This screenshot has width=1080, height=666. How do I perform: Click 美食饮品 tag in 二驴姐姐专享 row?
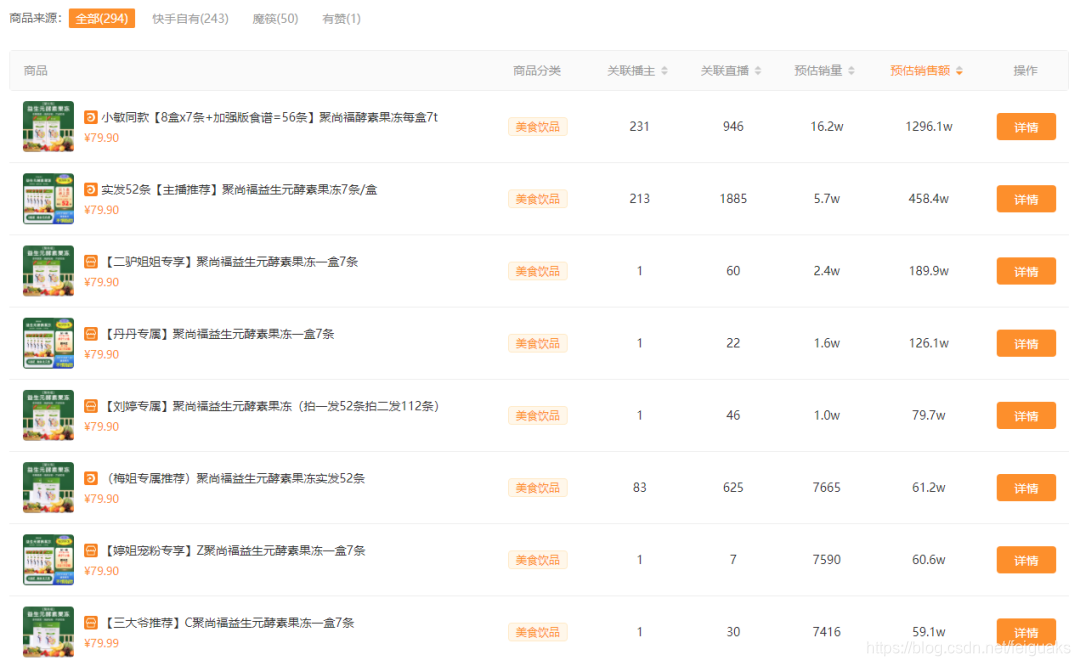(x=537, y=271)
